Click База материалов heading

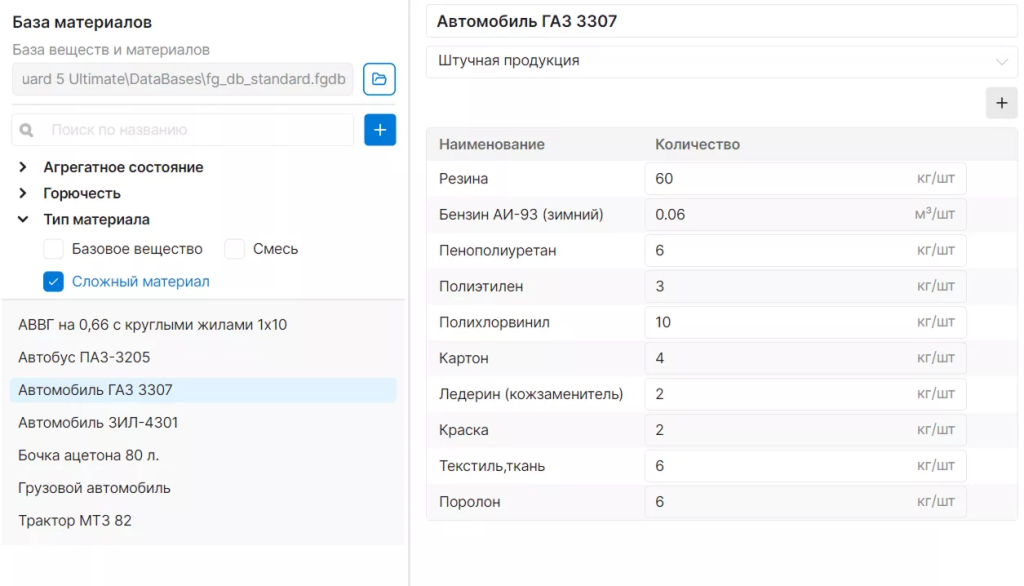82,22
